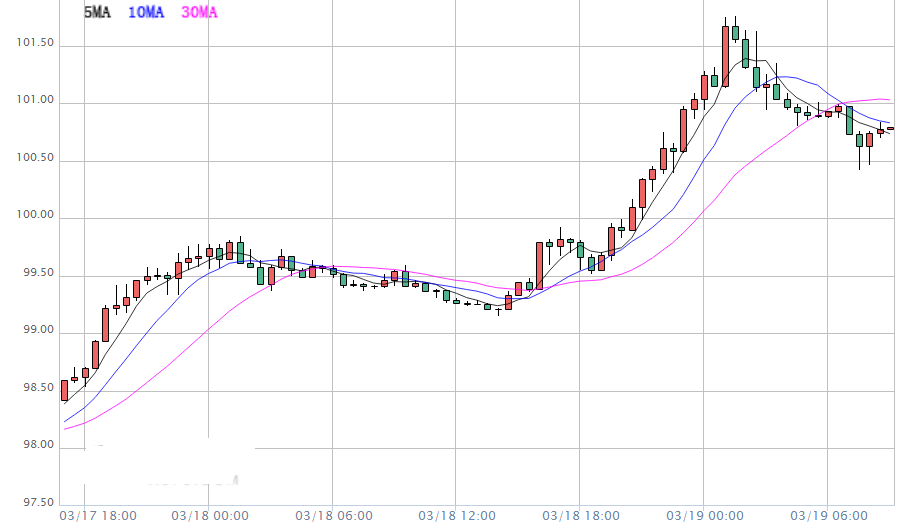899x524 pixels.
Task: Click the first red candlestick of the chart
Action: [64, 390]
